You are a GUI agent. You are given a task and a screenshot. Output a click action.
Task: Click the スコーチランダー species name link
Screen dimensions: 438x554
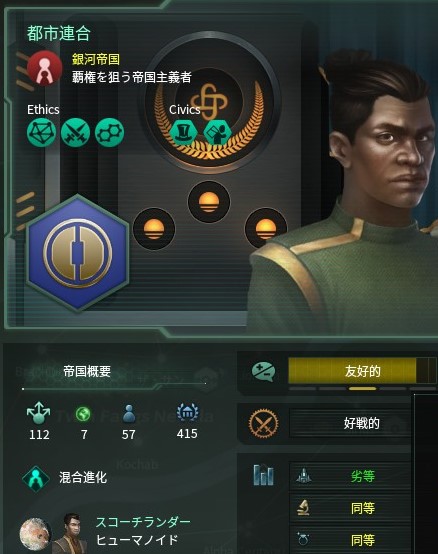[143, 521]
